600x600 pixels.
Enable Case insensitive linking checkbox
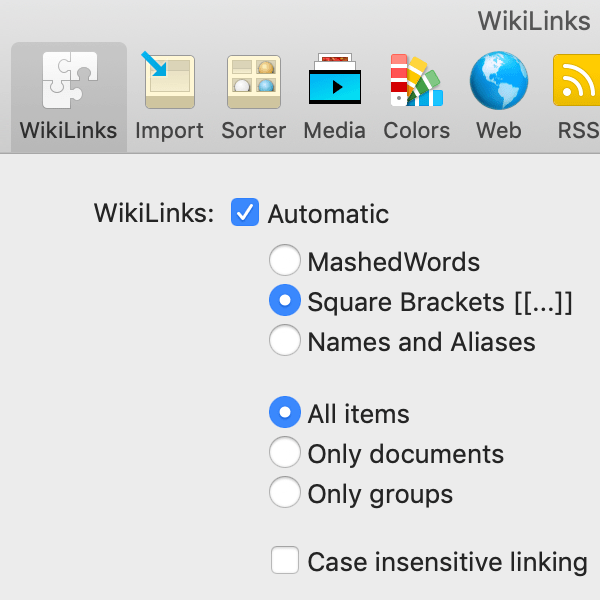click(x=285, y=560)
